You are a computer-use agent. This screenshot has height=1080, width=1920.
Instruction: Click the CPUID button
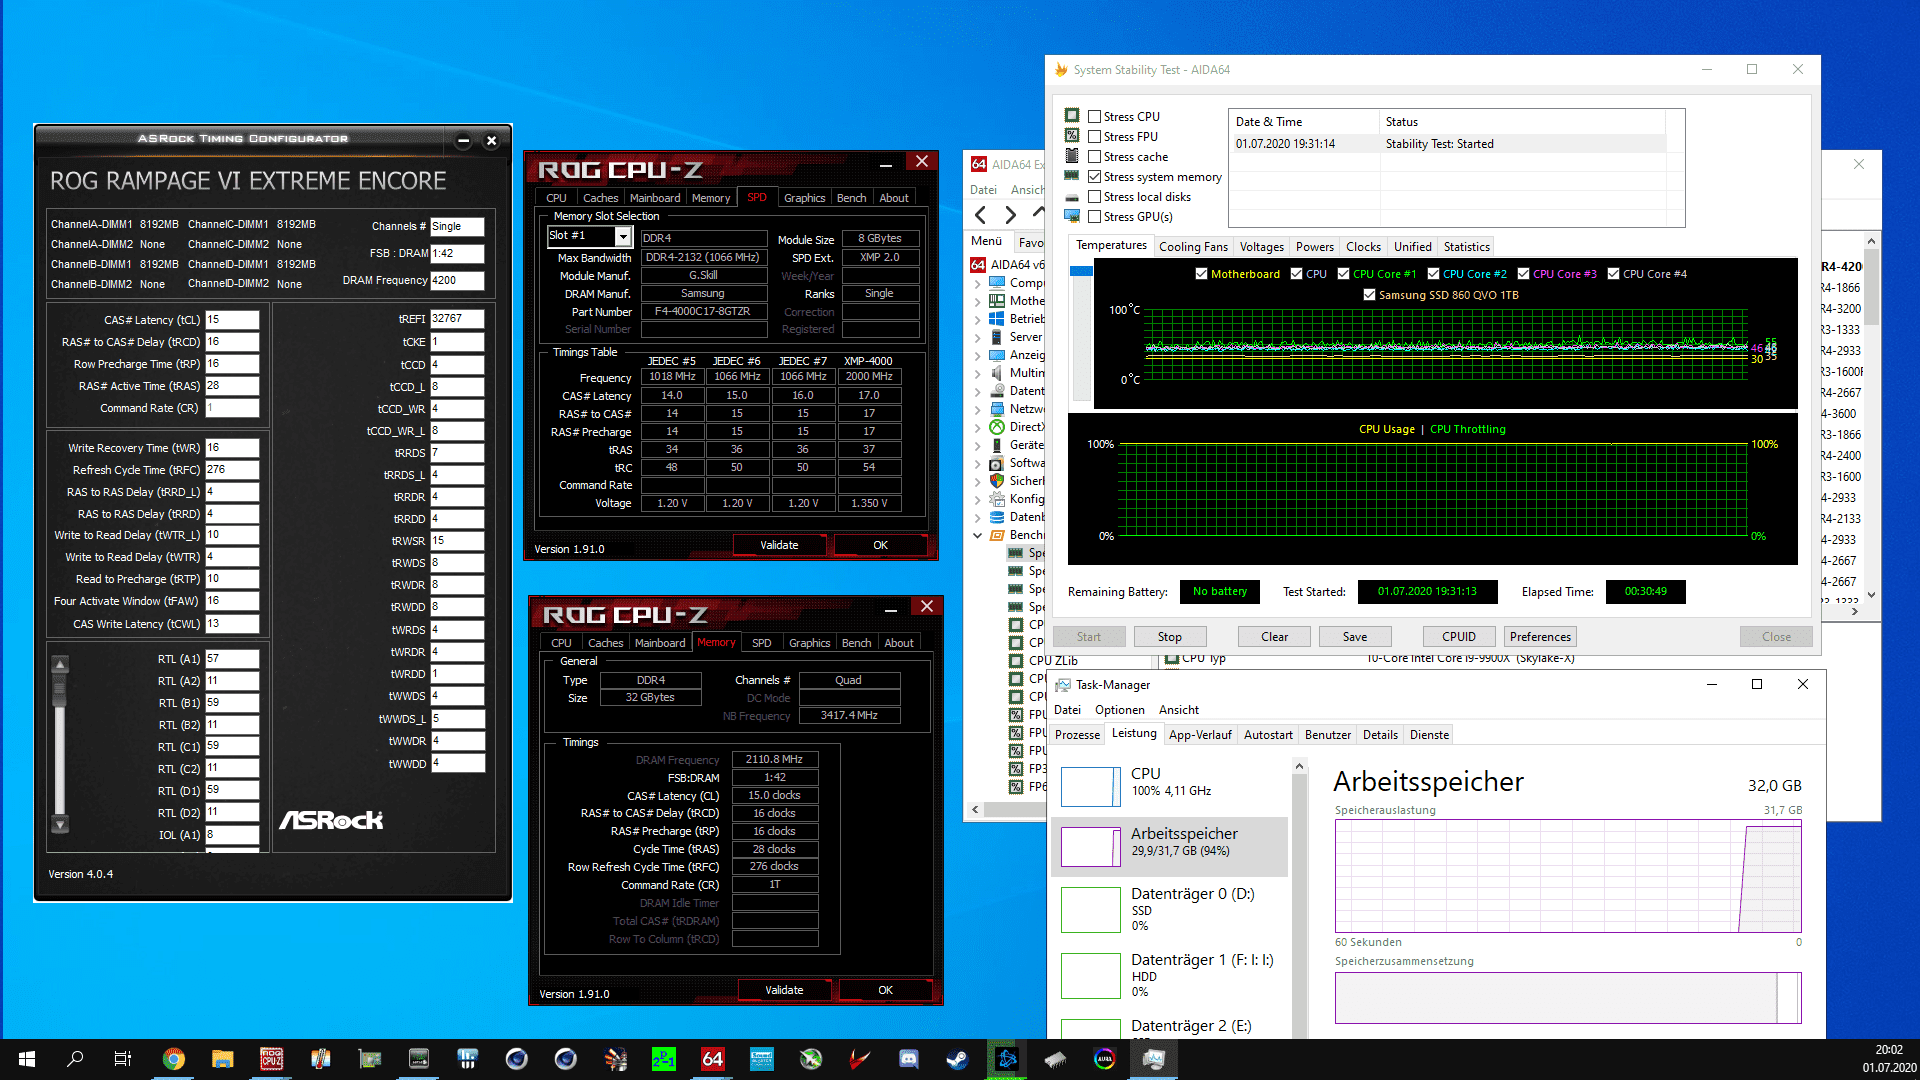pyautogui.click(x=1459, y=637)
